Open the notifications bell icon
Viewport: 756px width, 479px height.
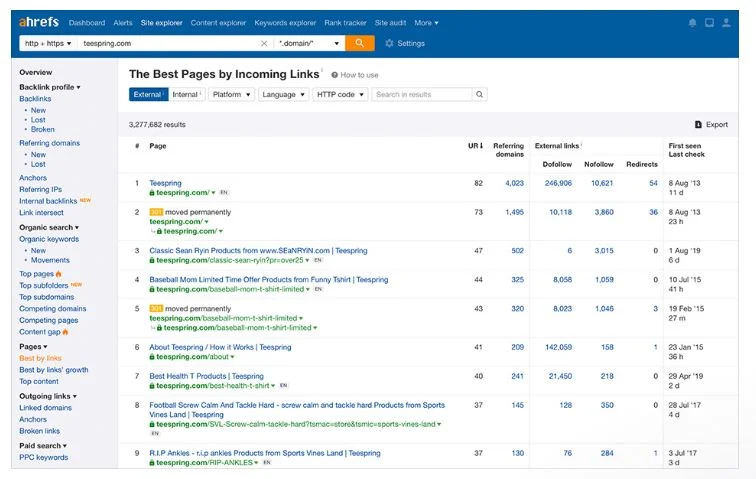click(692, 23)
